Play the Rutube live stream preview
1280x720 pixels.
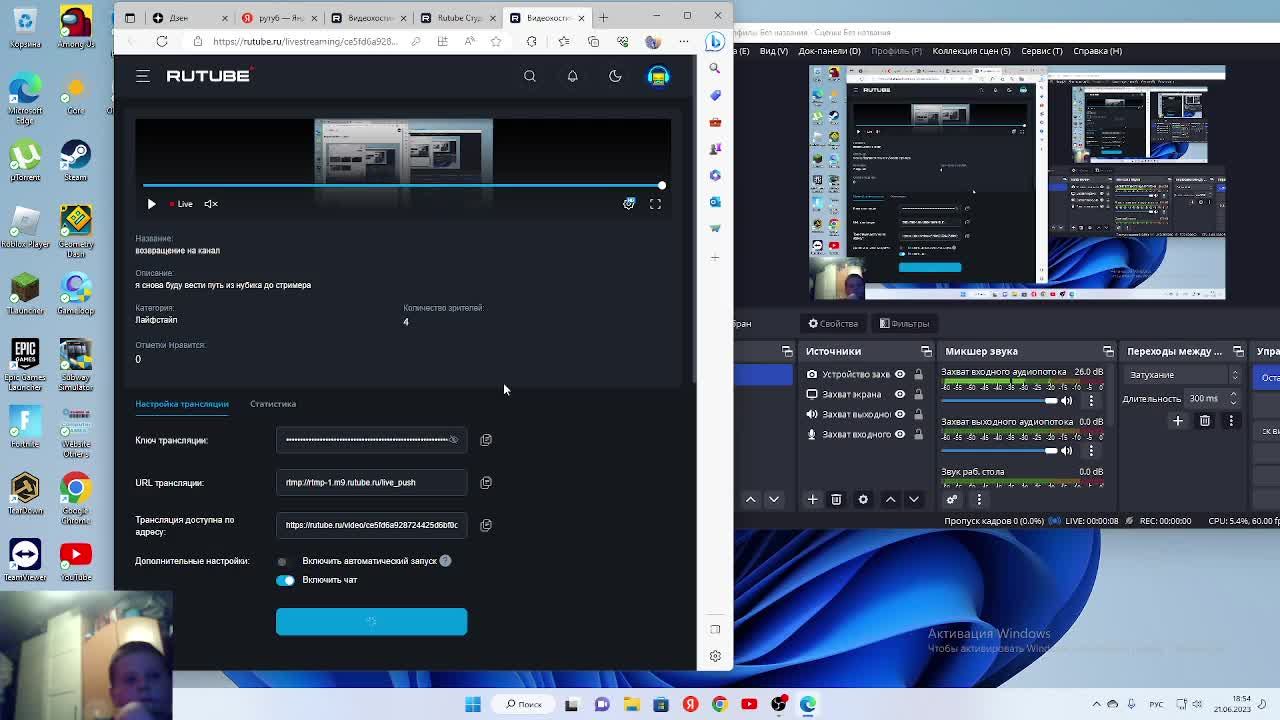(x=151, y=204)
